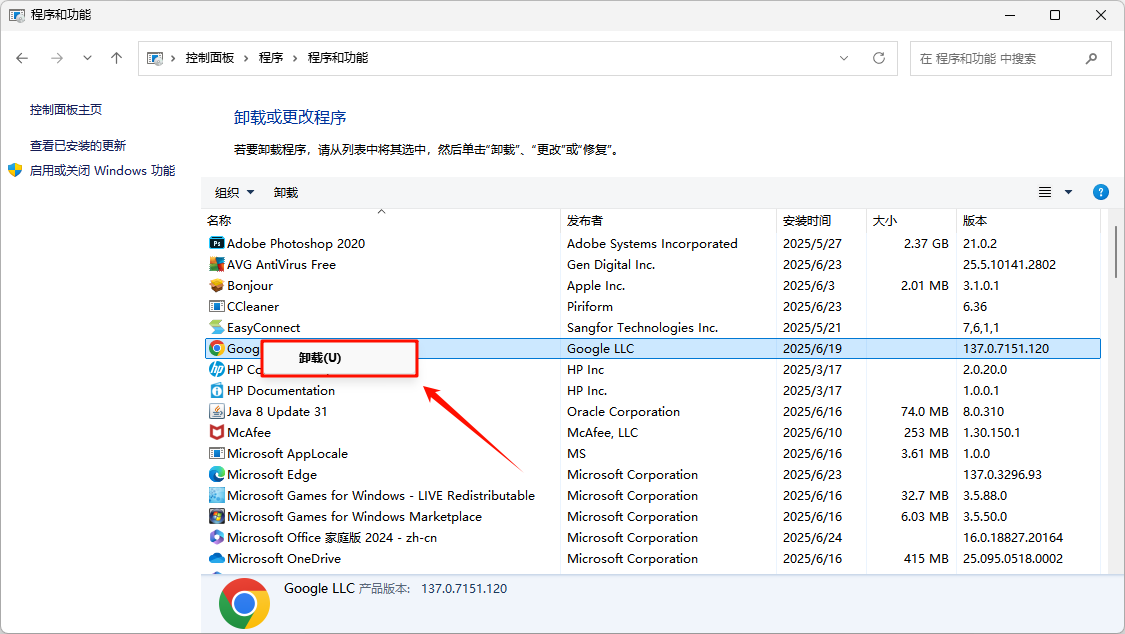This screenshot has height=634, width=1125.
Task: Click 控制面板 in the breadcrumb
Action: click(210, 58)
